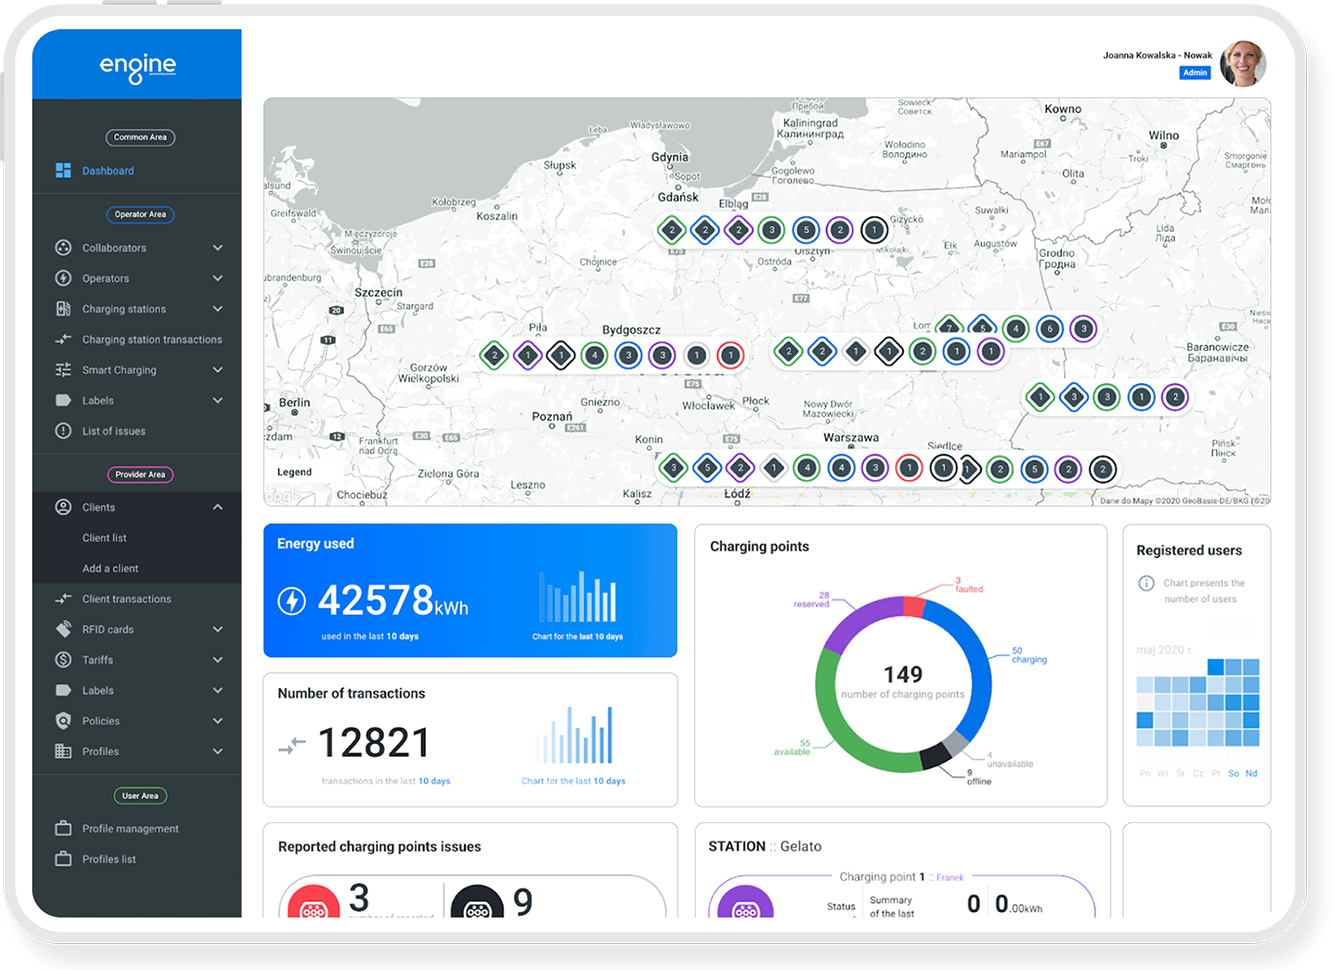This screenshot has width=1333, height=970.
Task: Click the Policies shield icon
Action: coord(63,721)
